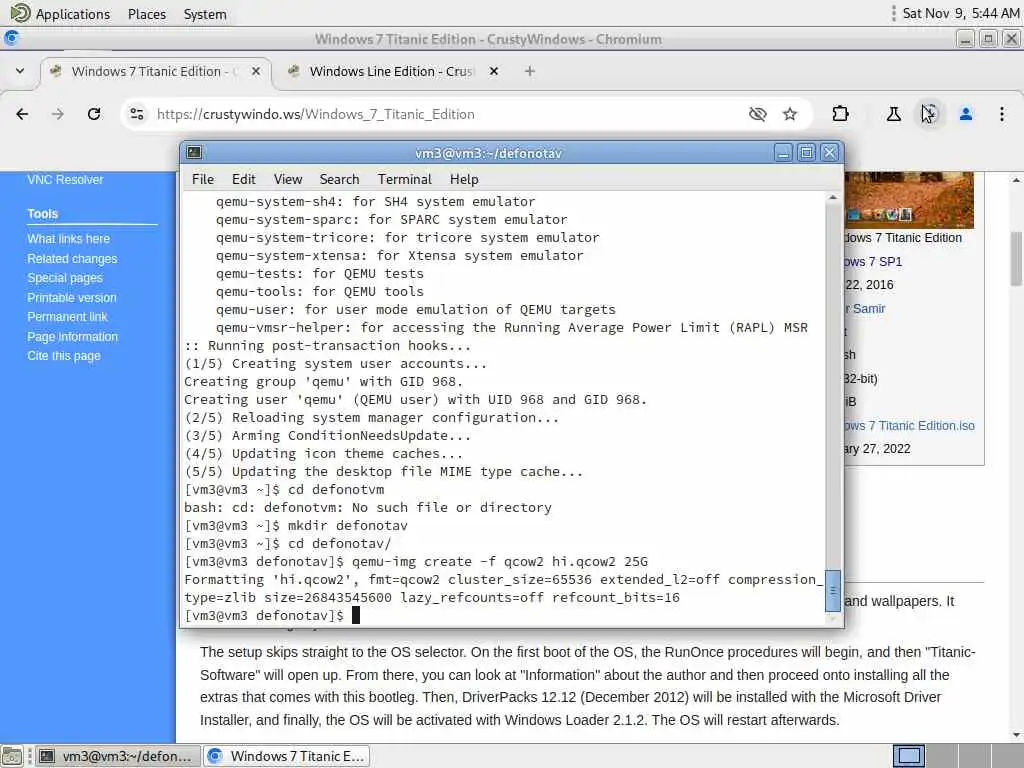Image resolution: width=1024 pixels, height=768 pixels.
Task: Click the forward navigation arrow
Action: click(58, 114)
